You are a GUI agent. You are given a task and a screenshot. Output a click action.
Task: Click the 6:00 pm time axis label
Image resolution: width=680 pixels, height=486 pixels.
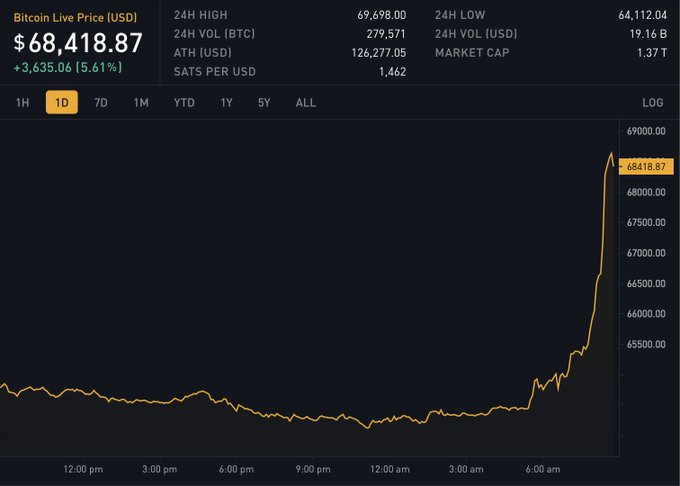point(236,469)
